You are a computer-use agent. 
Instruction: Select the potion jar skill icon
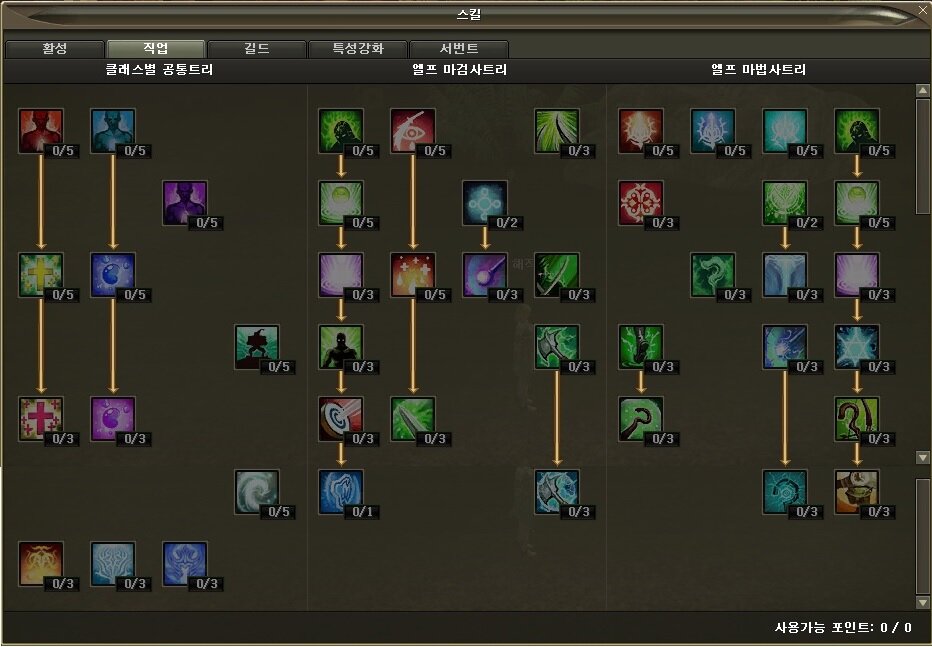(x=857, y=492)
